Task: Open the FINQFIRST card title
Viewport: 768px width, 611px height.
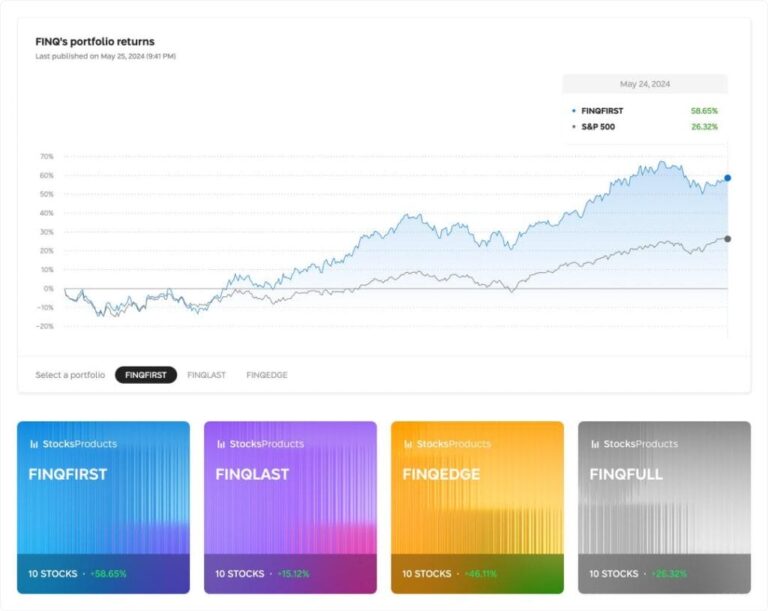Action: 67,475
